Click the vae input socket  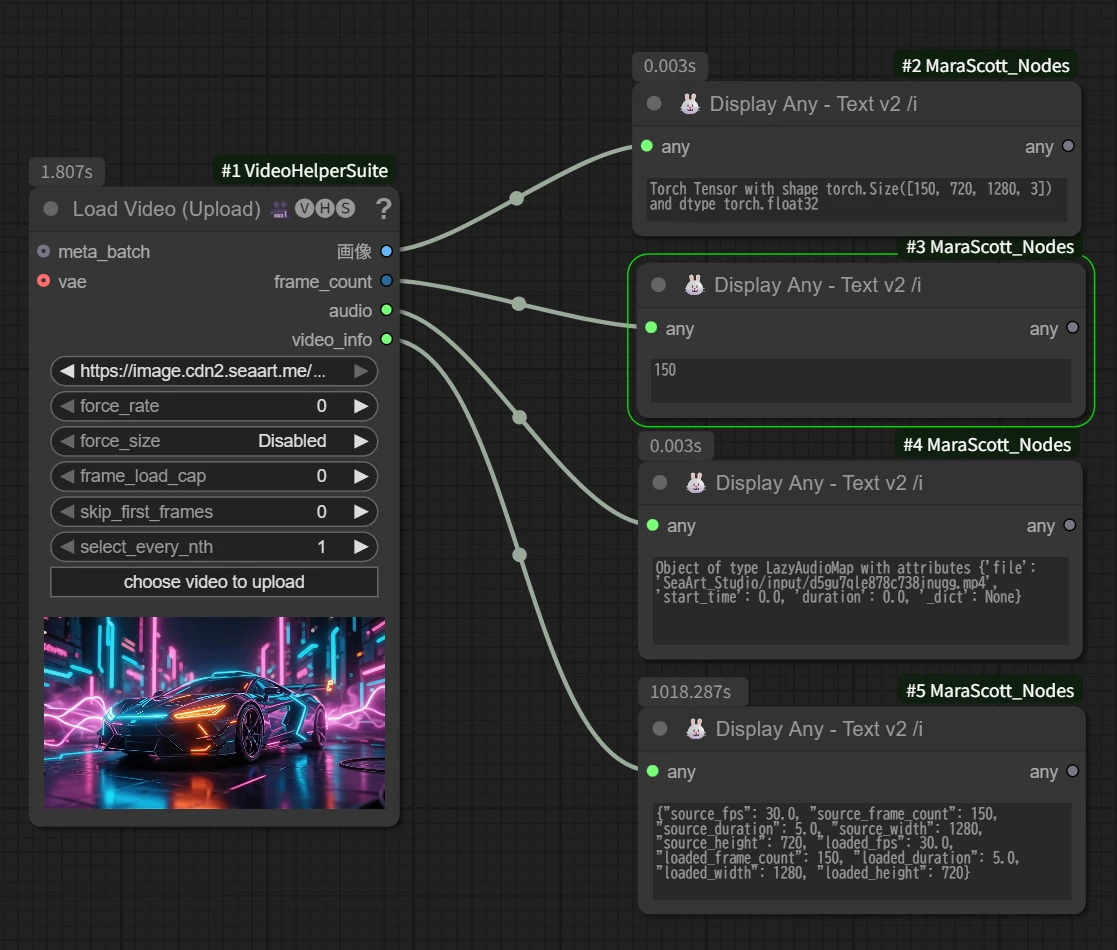coord(43,282)
